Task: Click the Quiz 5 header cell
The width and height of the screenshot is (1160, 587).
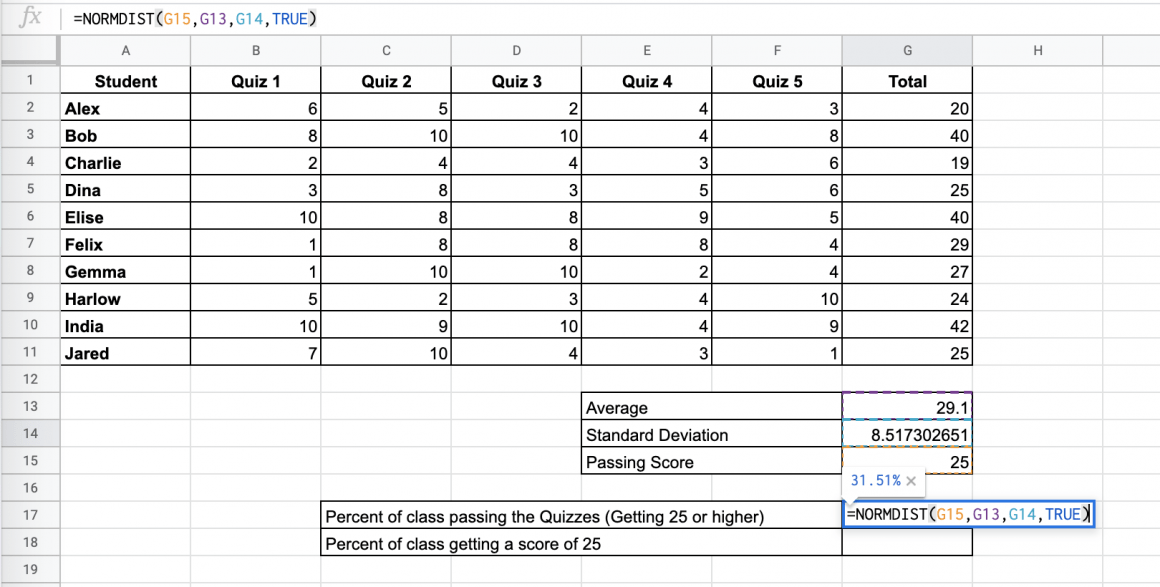Action: pyautogui.click(x=777, y=81)
